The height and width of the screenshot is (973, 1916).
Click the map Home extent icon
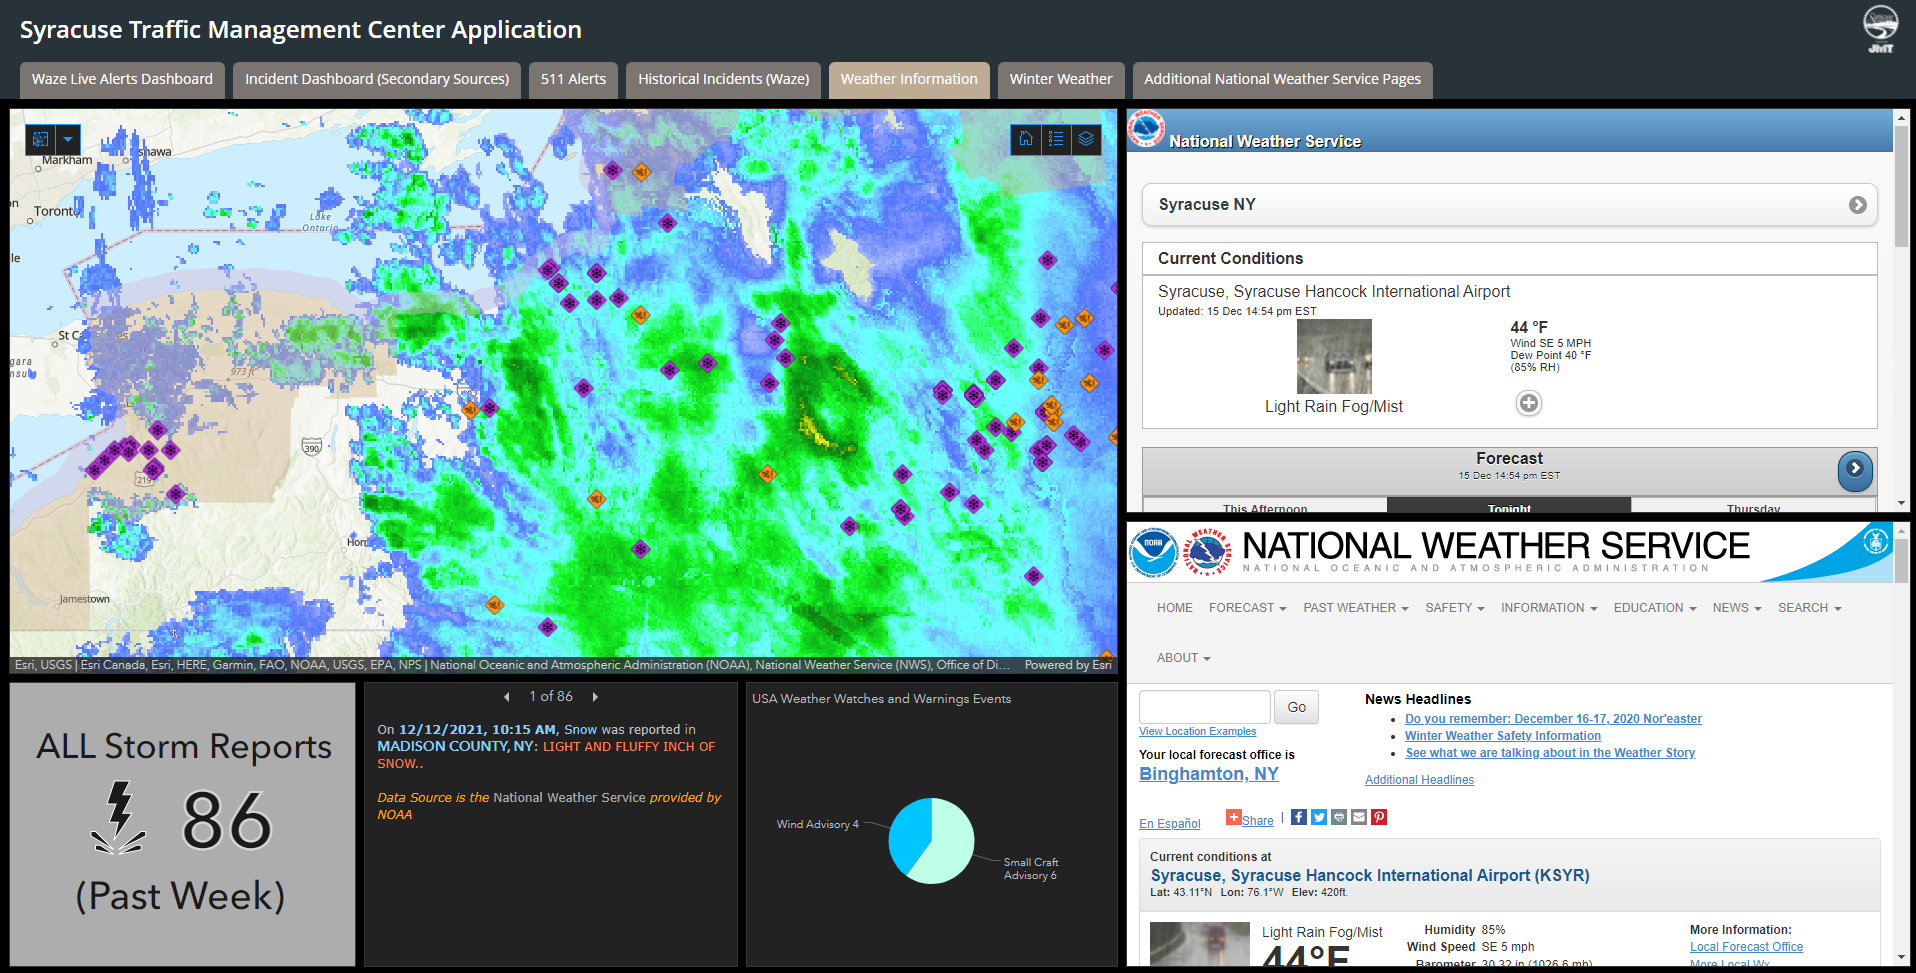[x=1026, y=139]
